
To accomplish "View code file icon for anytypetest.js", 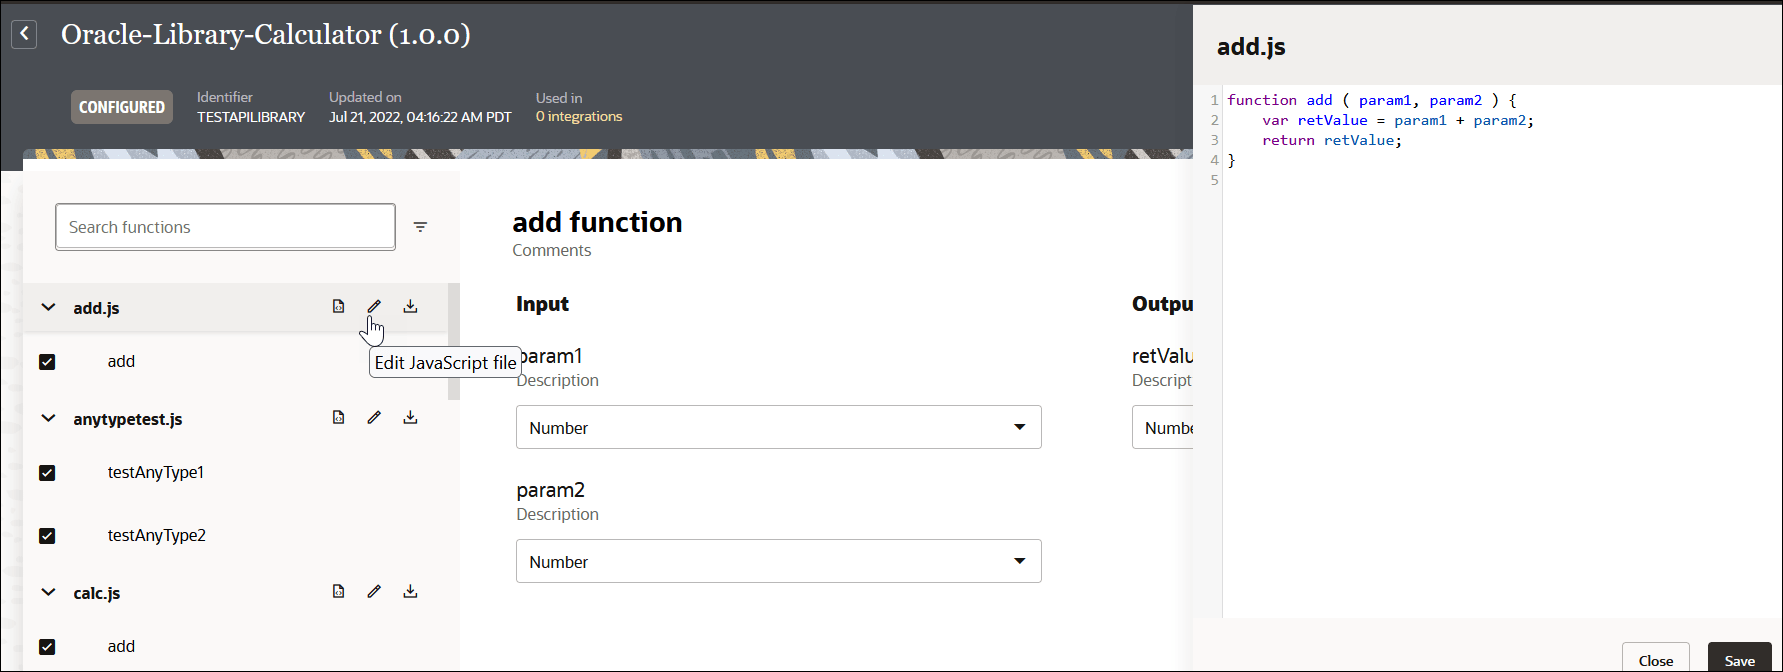I will (339, 417).
